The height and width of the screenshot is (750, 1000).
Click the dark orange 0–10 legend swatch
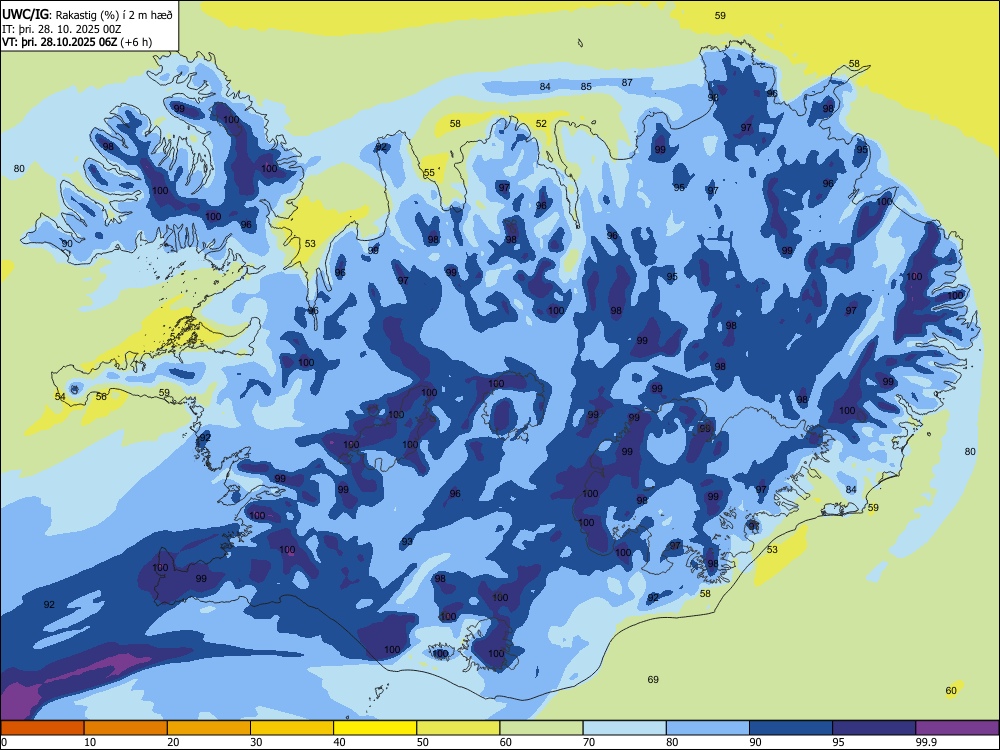(42, 728)
